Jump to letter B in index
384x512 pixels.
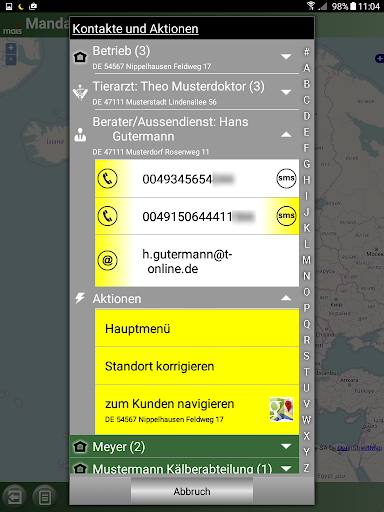coord(306,84)
